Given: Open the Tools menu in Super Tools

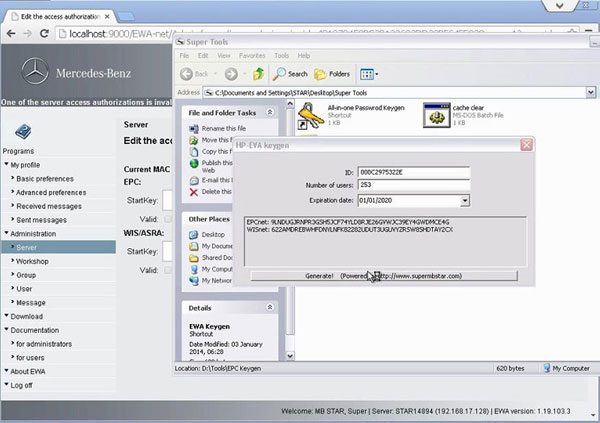Looking at the screenshot, I should click(281, 56).
